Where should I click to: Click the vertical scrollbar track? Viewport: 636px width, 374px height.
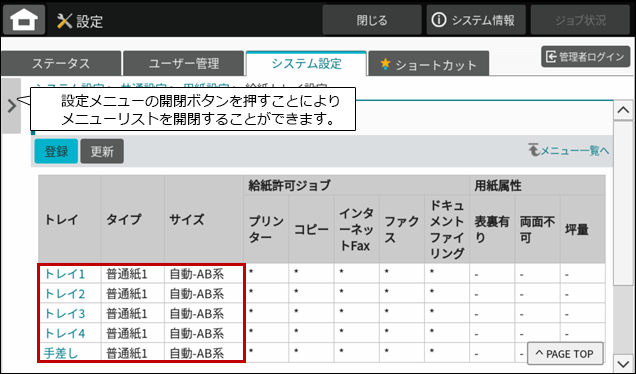click(x=623, y=236)
